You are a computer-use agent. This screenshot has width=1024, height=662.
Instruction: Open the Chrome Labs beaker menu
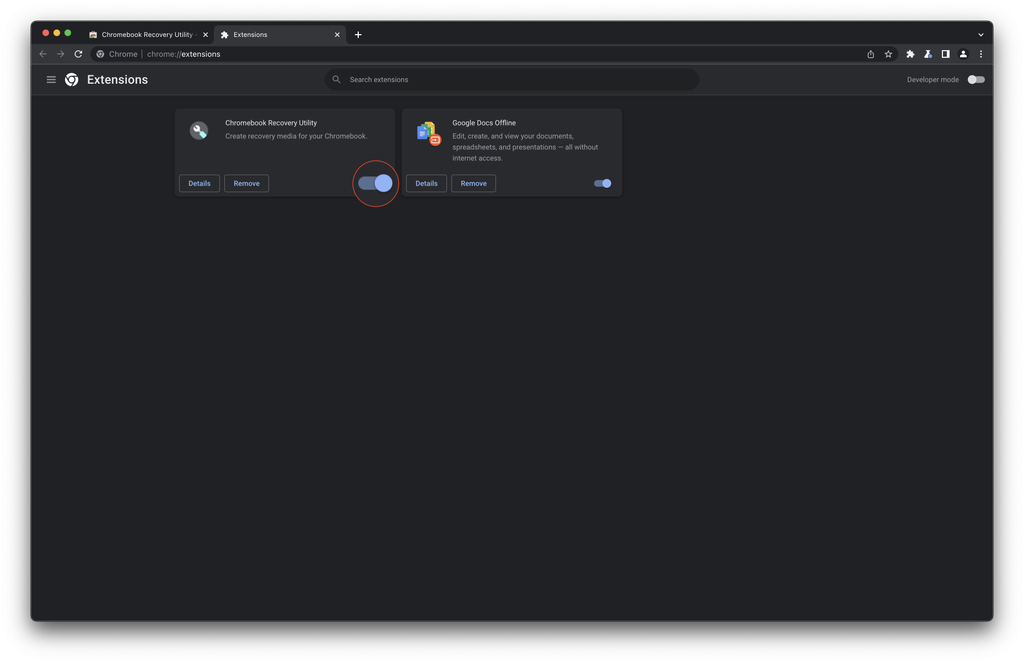927,54
